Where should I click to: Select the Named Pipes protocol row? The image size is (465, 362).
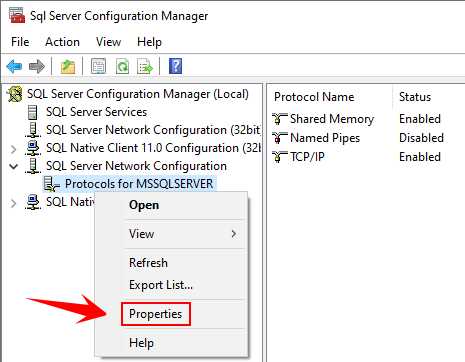[325, 138]
